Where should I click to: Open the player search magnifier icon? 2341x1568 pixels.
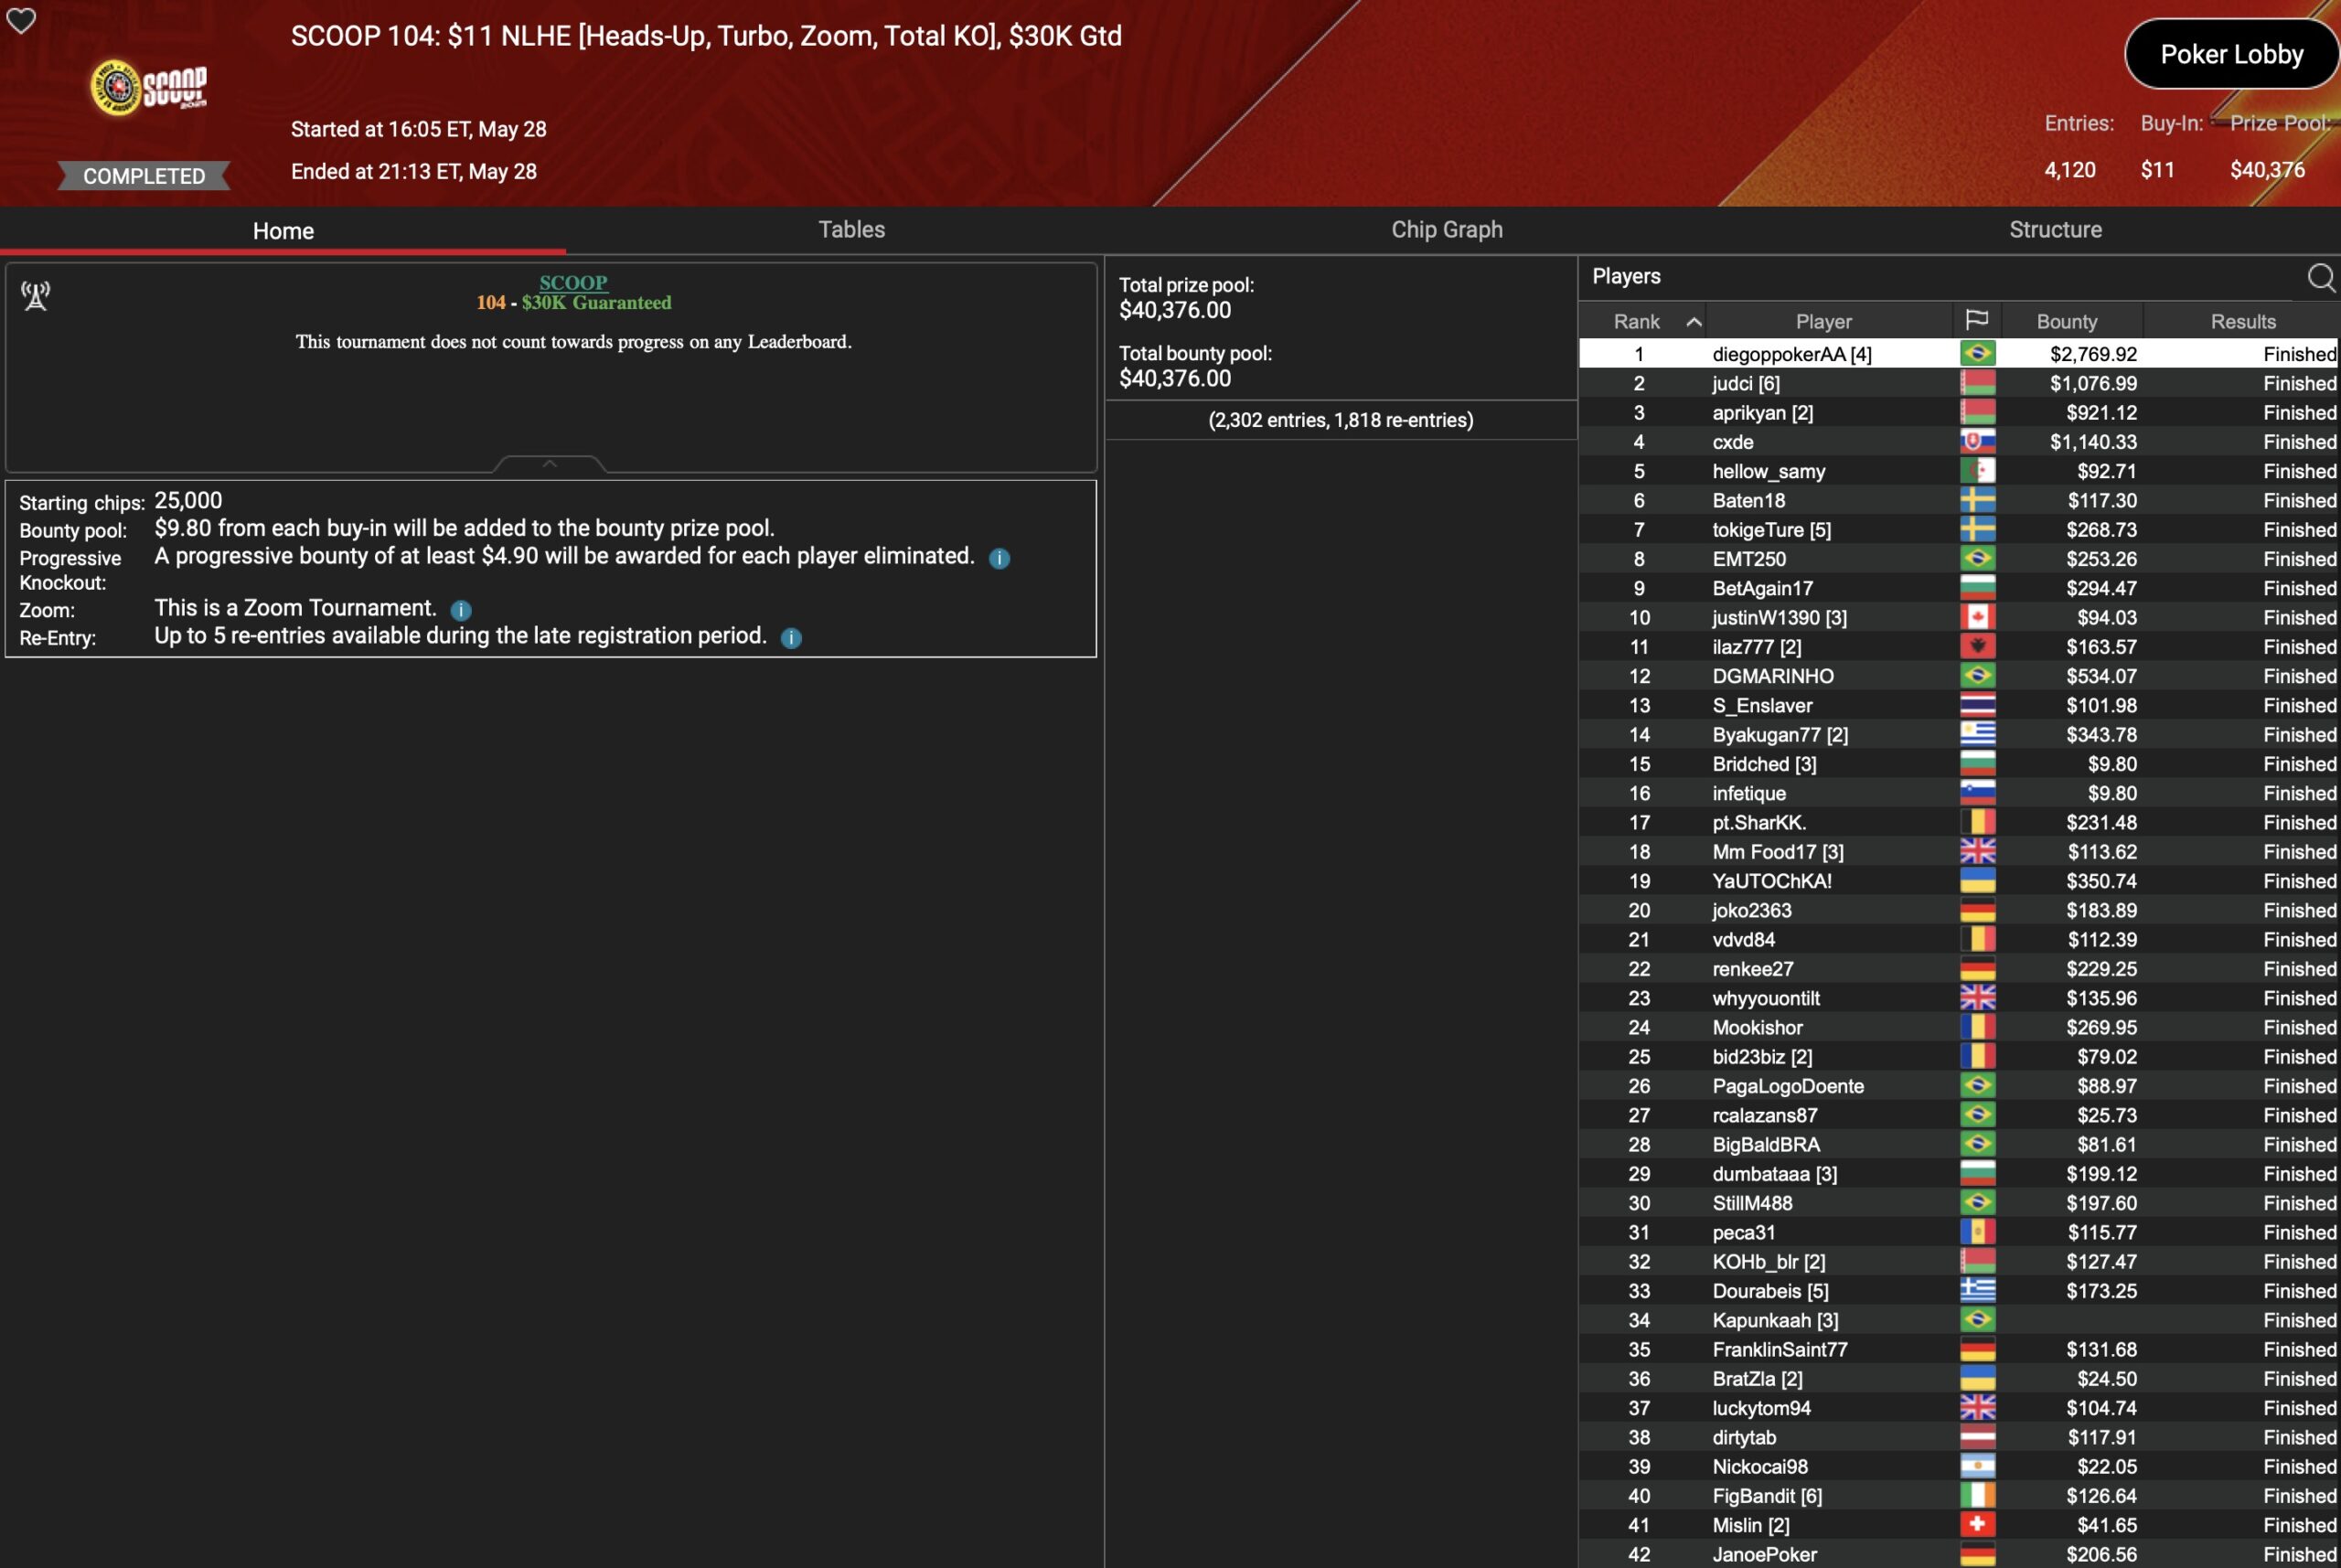[x=2320, y=277]
